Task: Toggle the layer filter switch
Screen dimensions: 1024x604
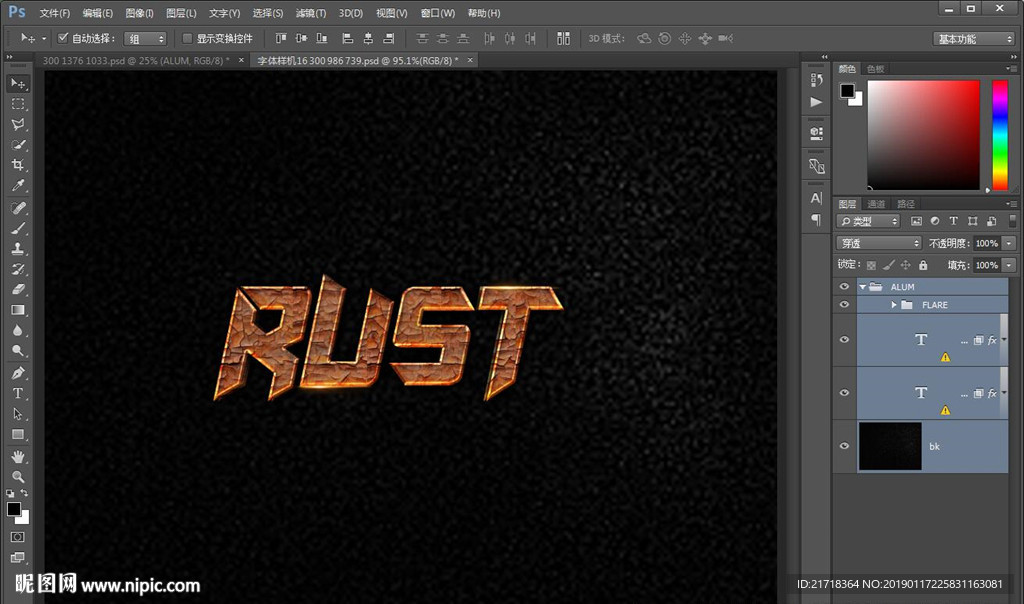Action: [1012, 221]
